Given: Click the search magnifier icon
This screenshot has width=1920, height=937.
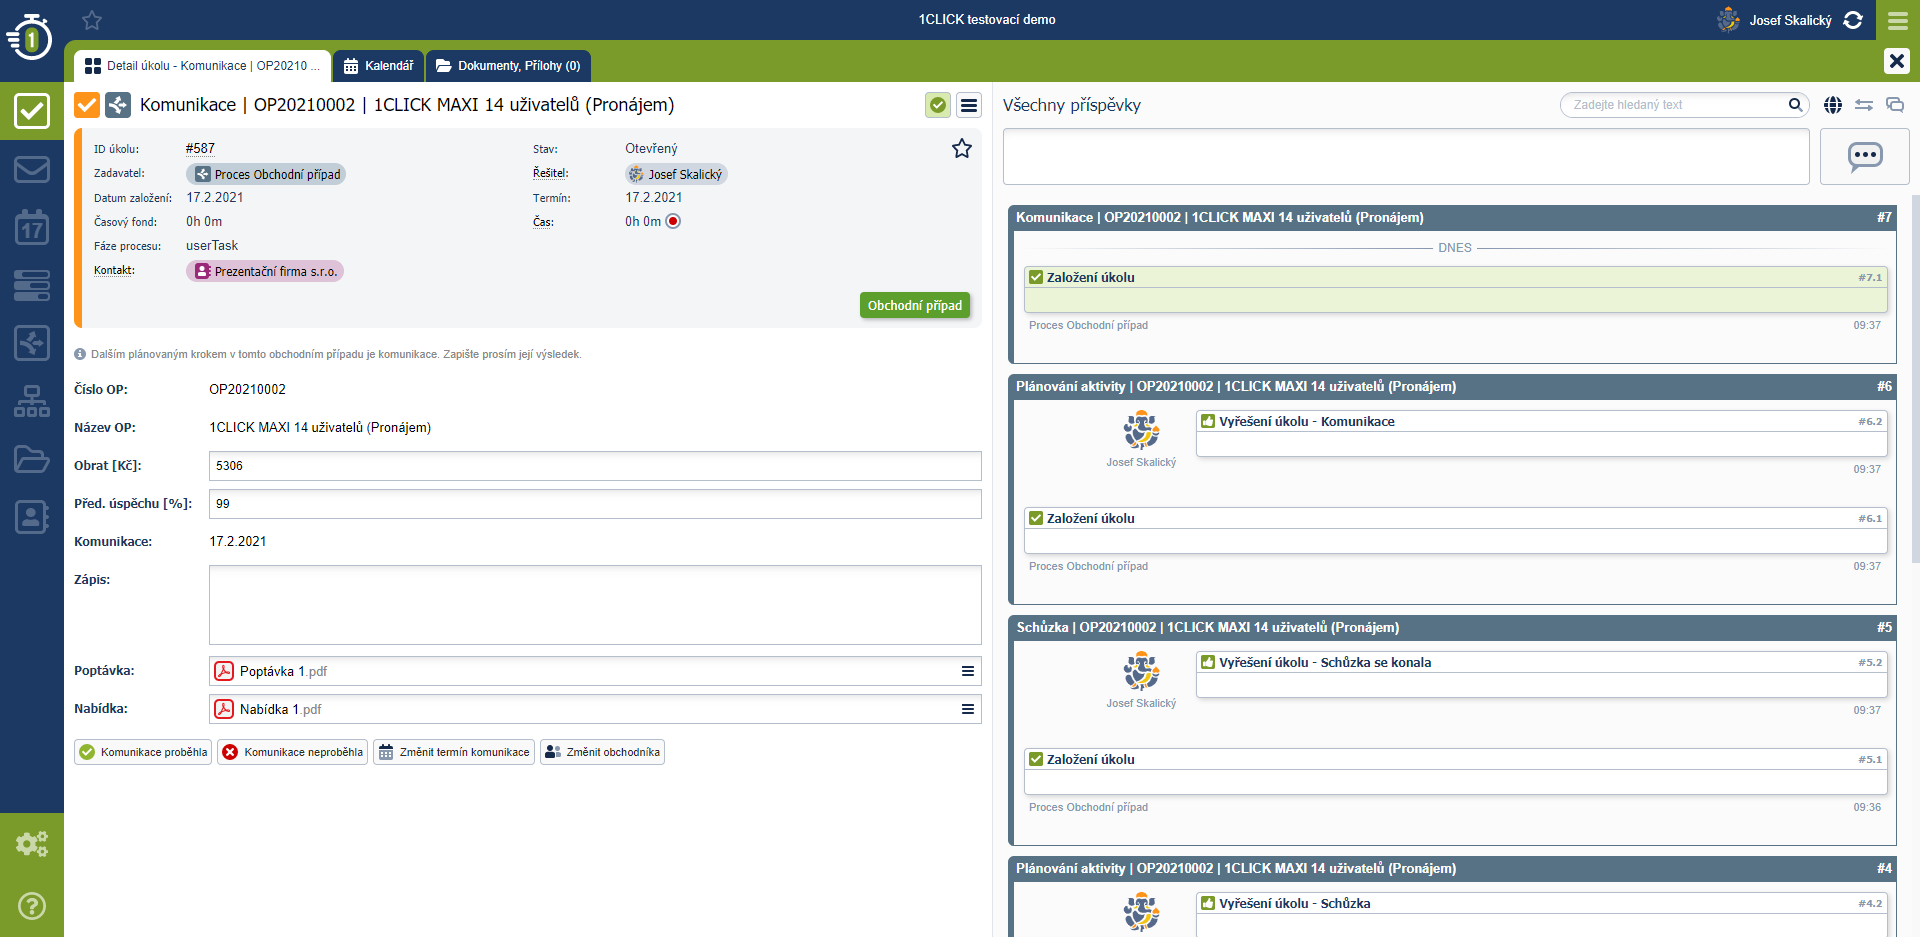Looking at the screenshot, I should (x=1795, y=104).
